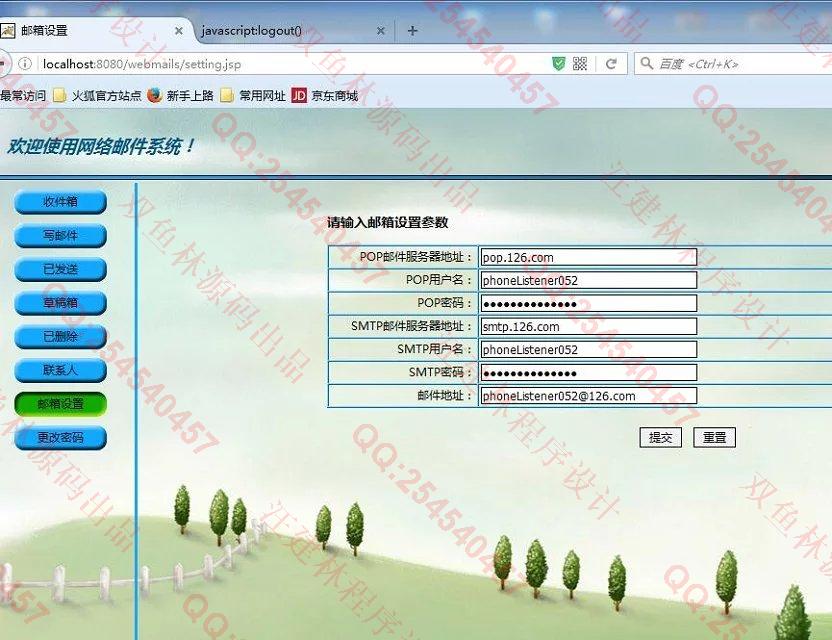Image resolution: width=832 pixels, height=640 pixels.
Task: Click the QR code icon in address bar
Action: (580, 64)
